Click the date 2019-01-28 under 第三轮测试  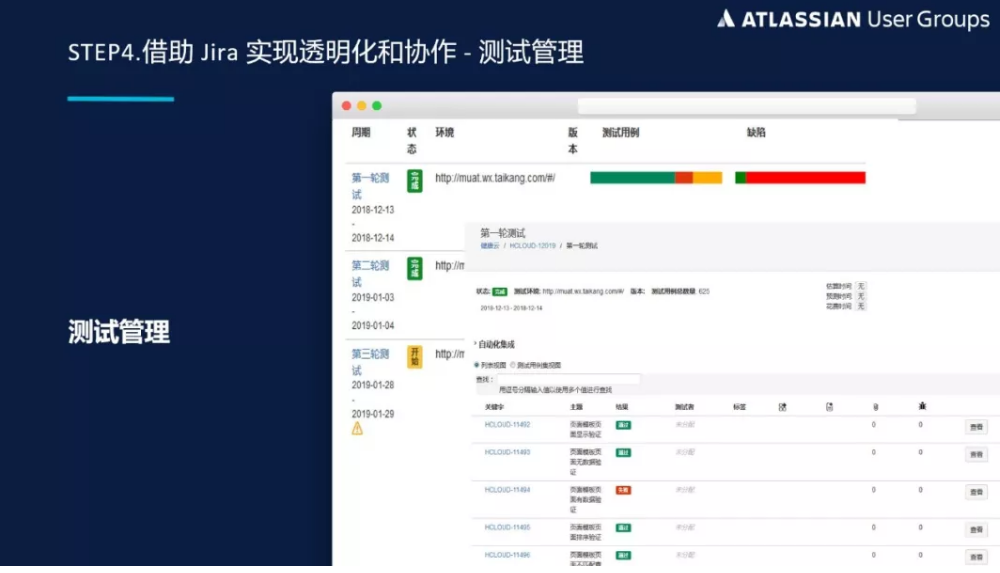click(372, 385)
